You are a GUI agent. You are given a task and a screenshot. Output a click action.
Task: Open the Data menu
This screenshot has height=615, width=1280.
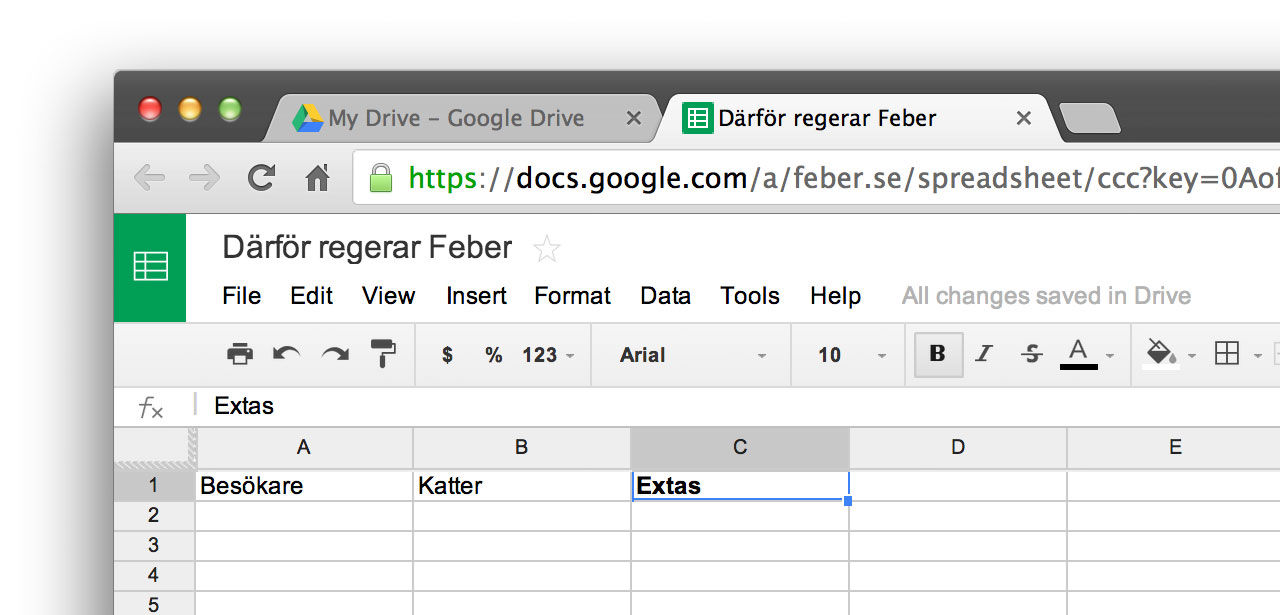666,296
